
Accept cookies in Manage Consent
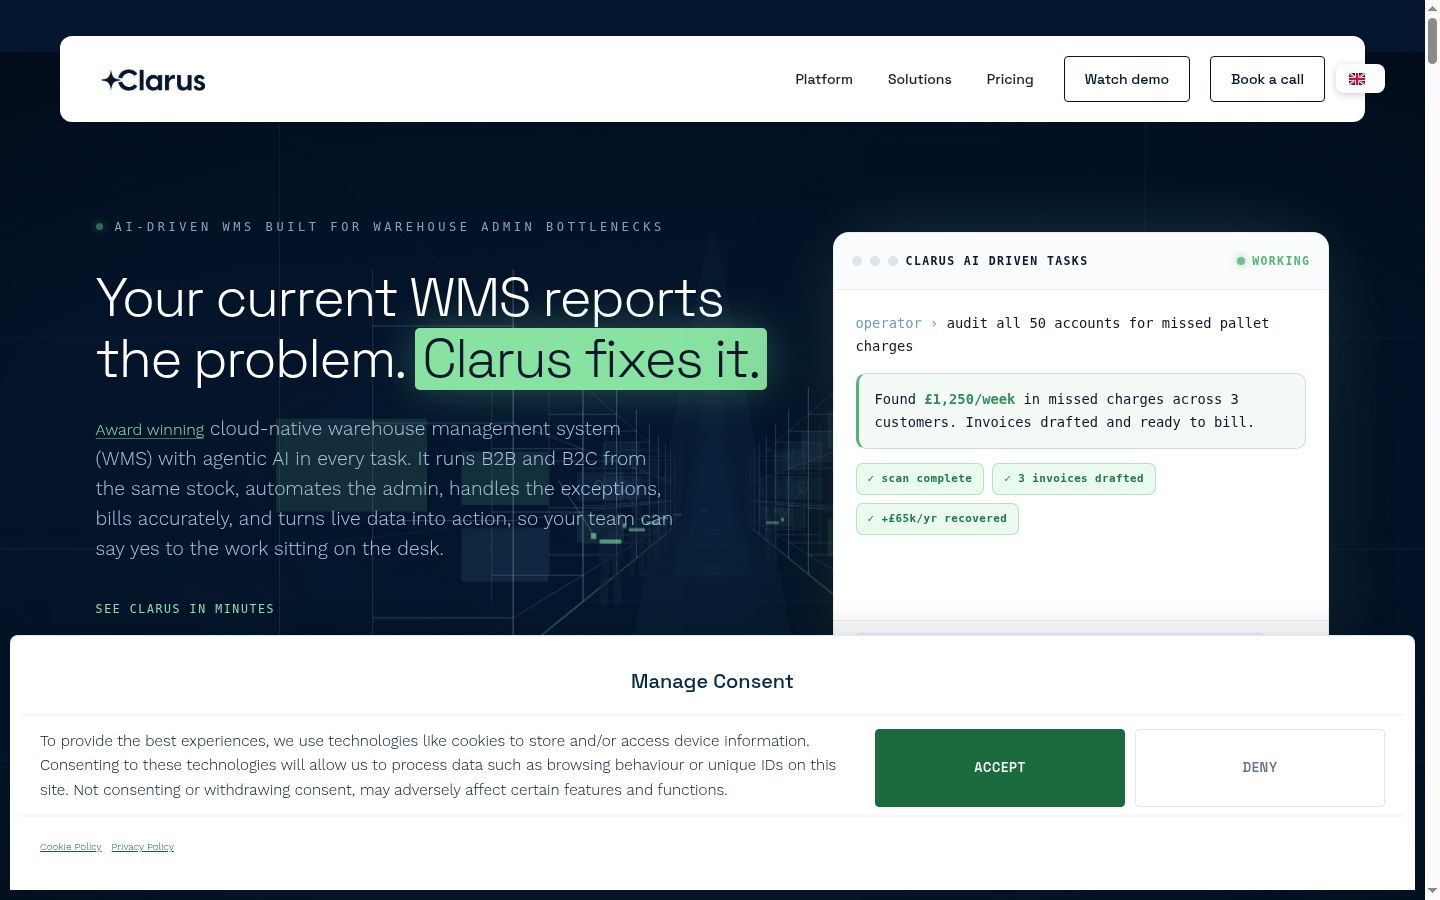1000,768
